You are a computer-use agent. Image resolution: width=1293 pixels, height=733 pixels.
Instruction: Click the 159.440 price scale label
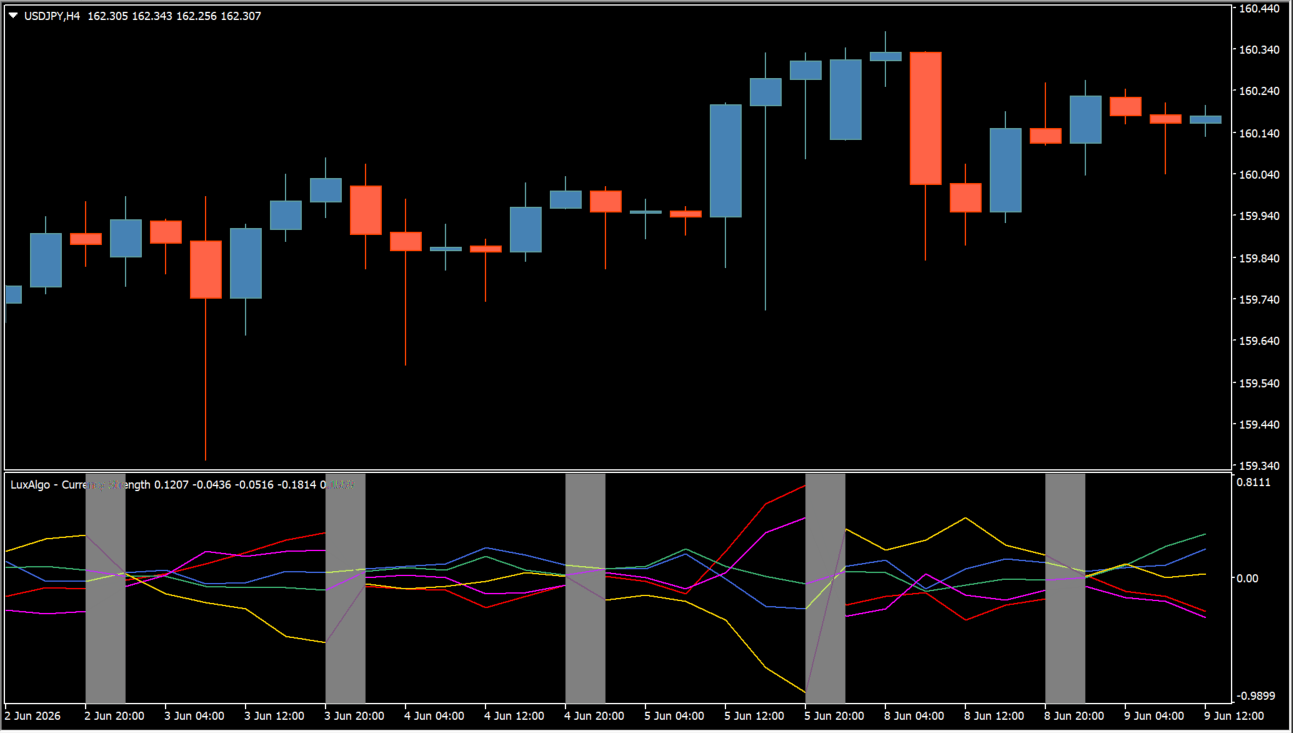pyautogui.click(x=1259, y=425)
